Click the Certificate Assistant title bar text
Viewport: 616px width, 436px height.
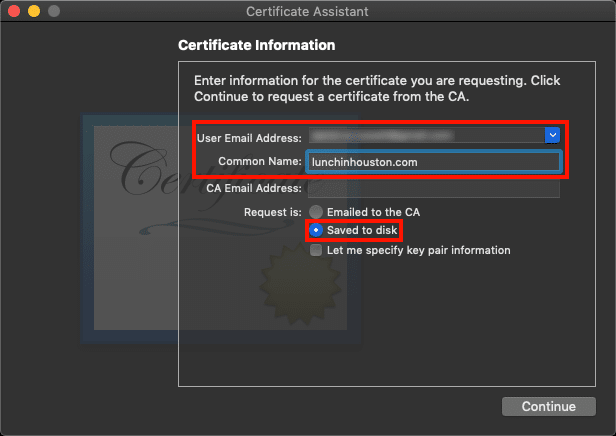pos(307,12)
